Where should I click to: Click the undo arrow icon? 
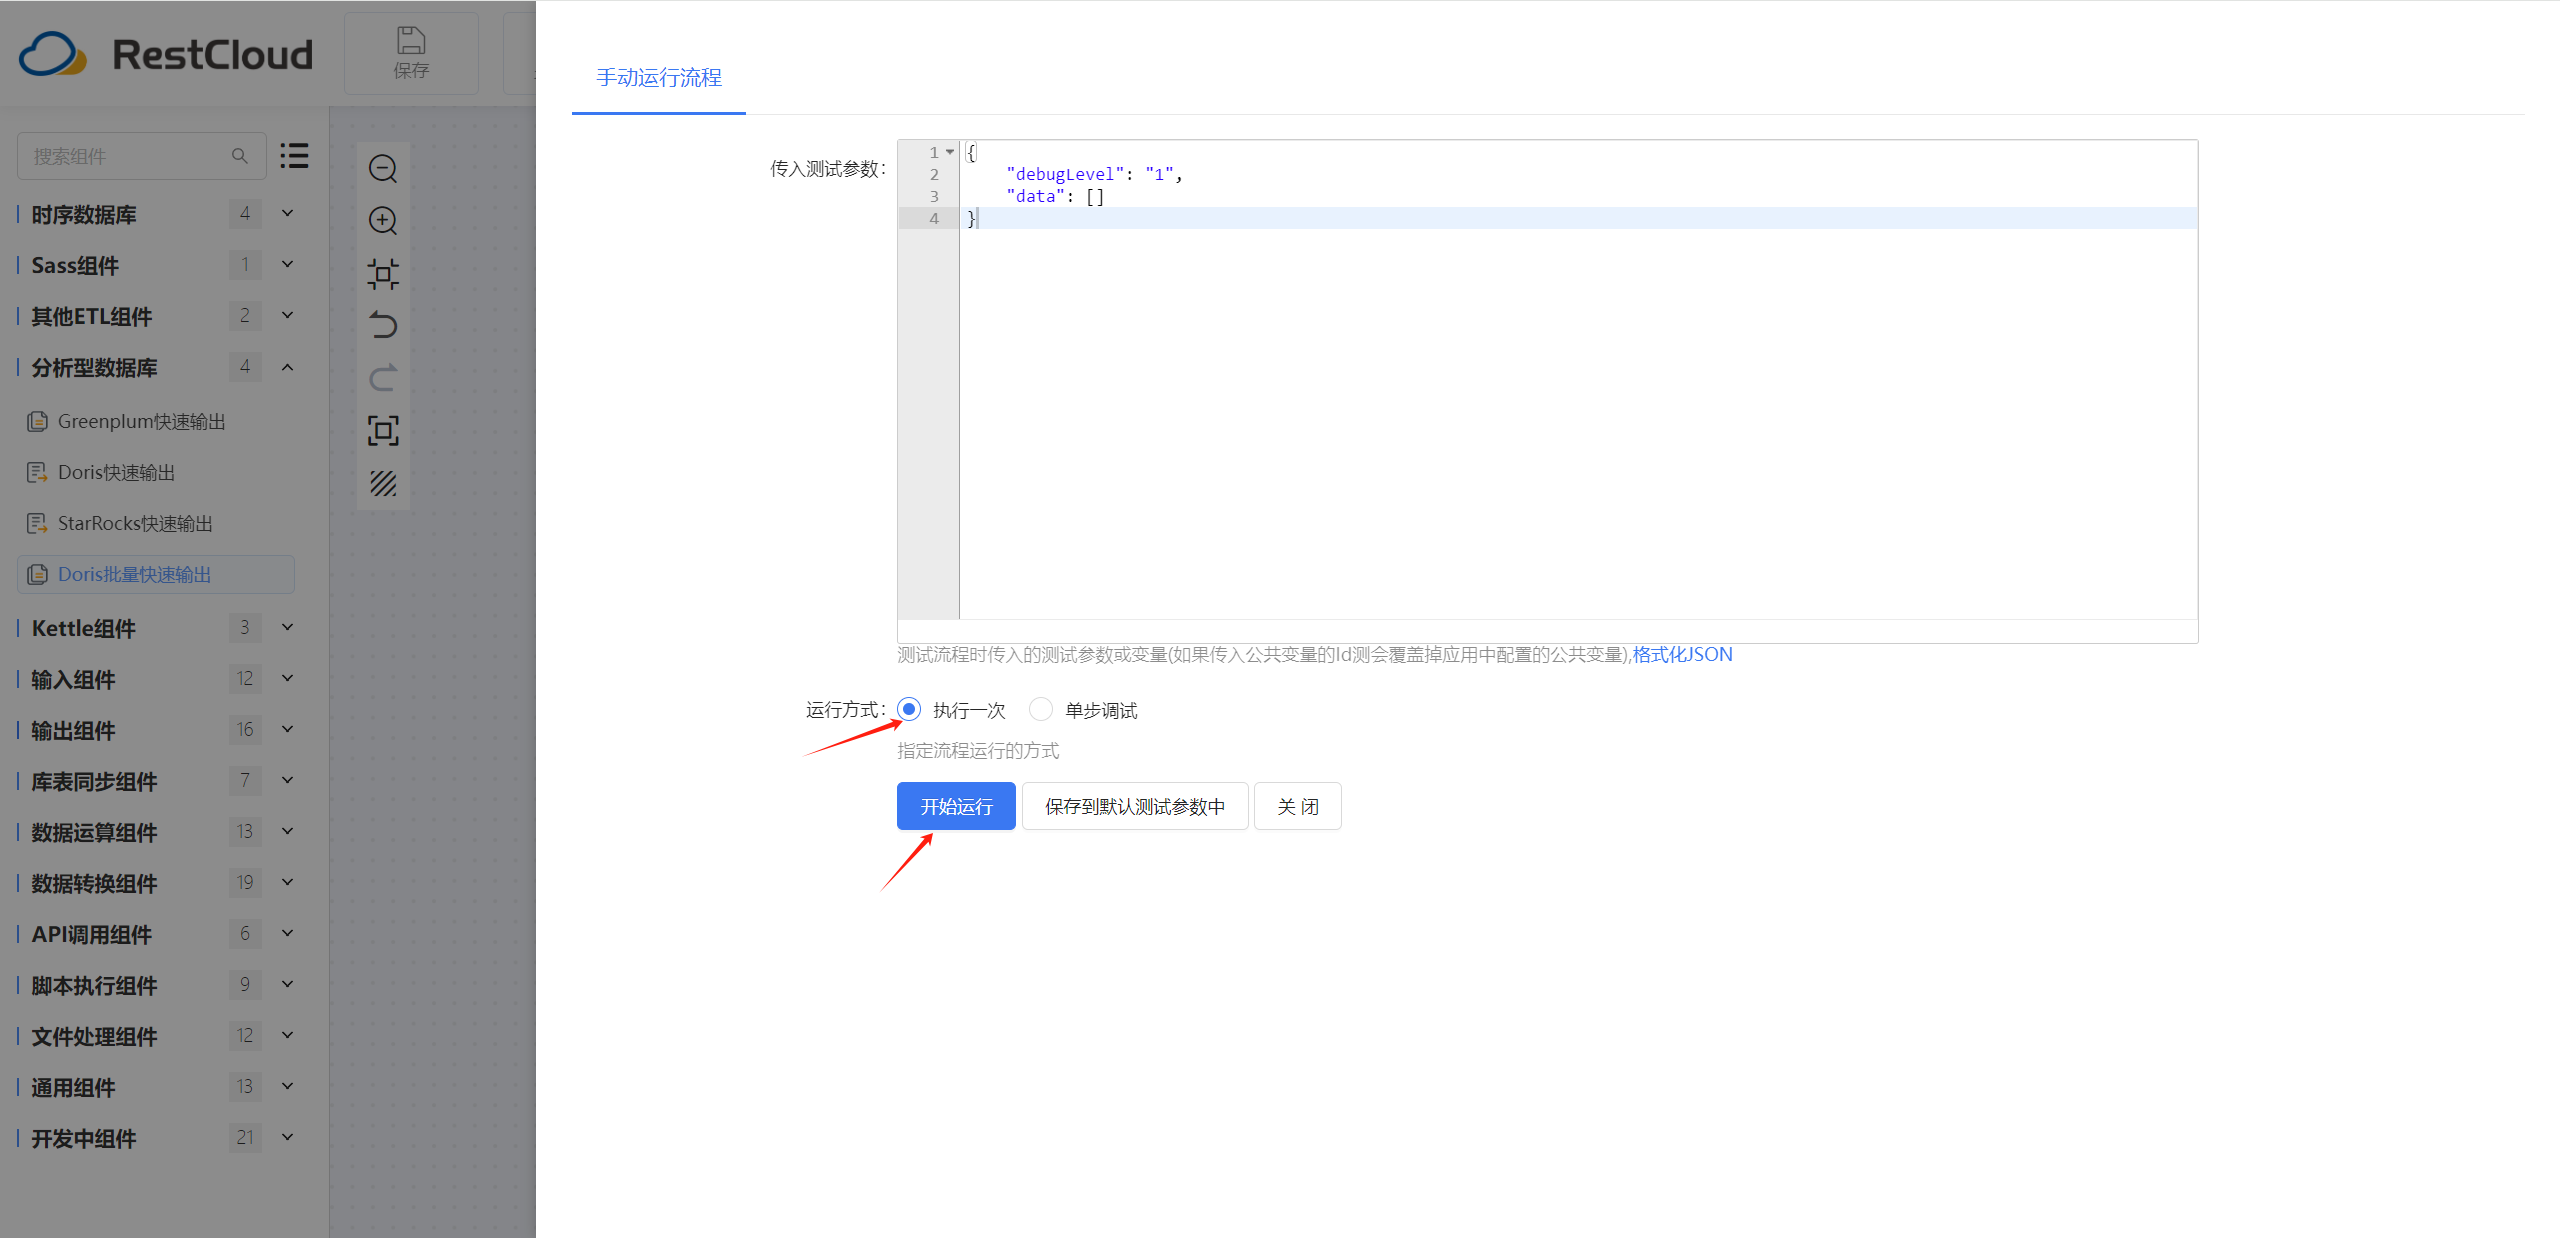(383, 325)
